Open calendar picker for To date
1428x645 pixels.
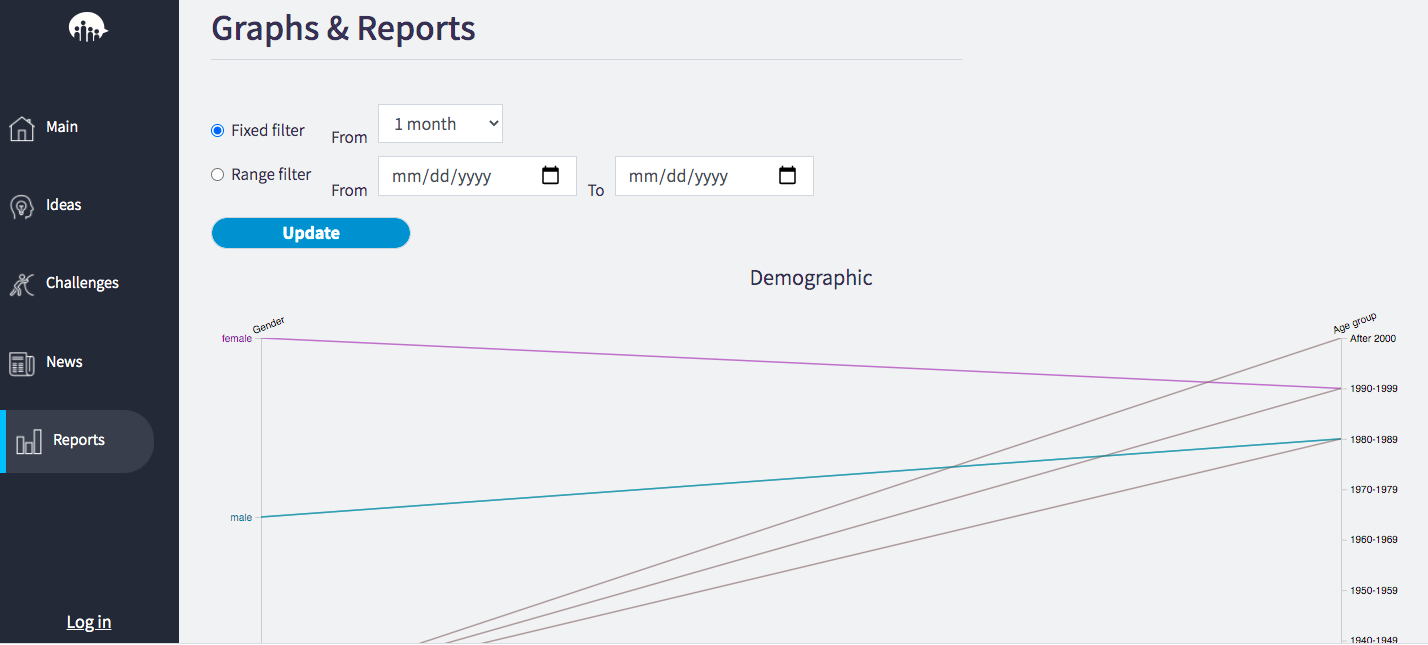[787, 176]
